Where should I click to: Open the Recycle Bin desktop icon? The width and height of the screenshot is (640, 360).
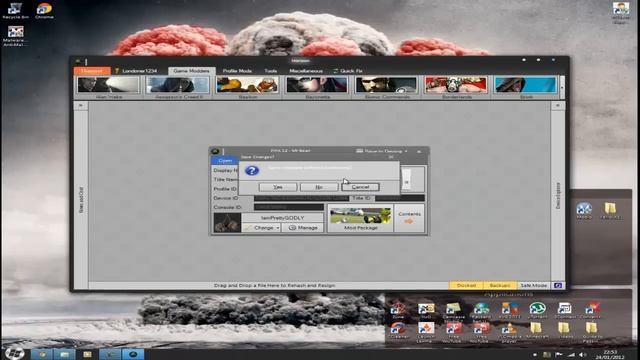click(15, 11)
